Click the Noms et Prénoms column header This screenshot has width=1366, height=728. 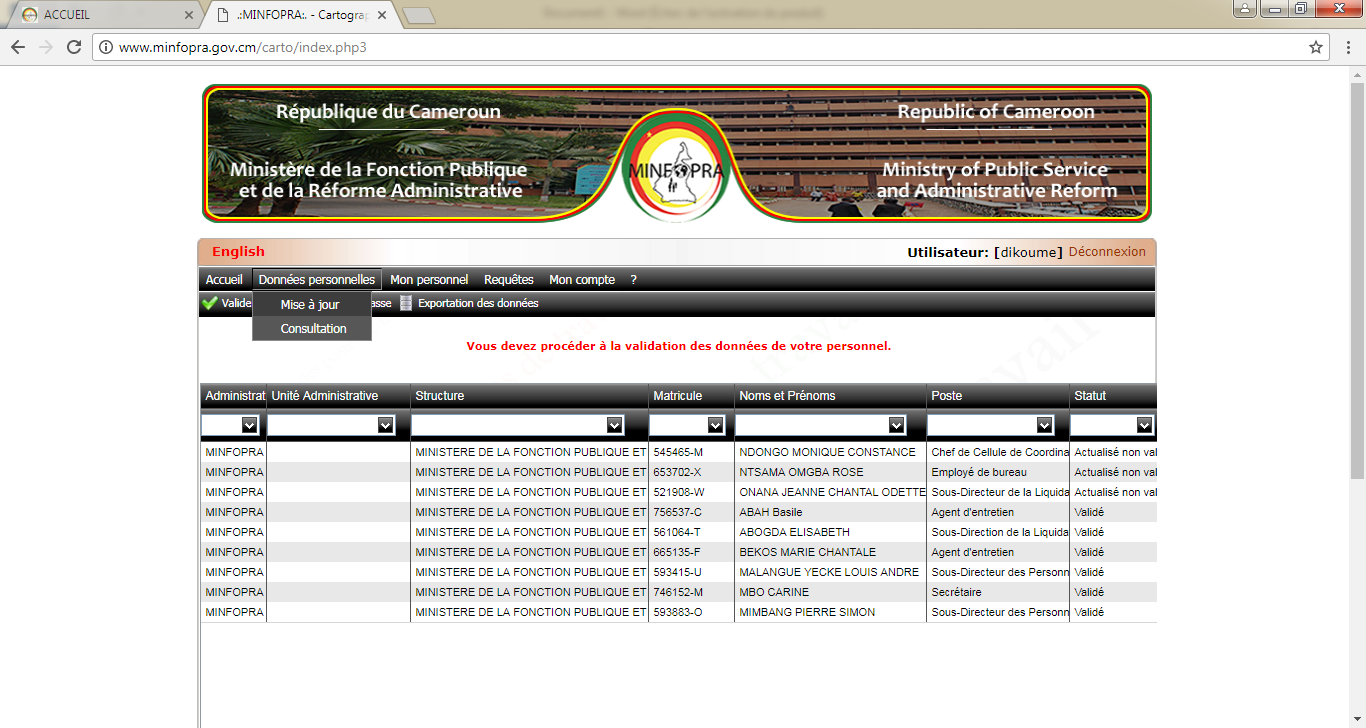click(x=830, y=396)
